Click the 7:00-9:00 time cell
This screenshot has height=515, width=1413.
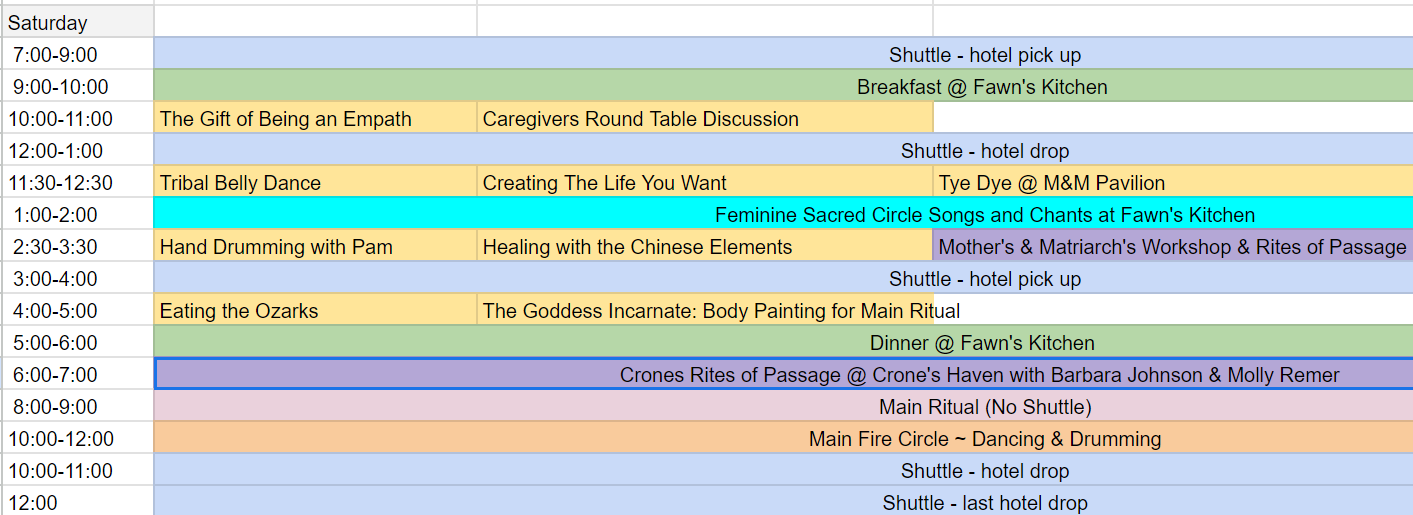[77, 54]
